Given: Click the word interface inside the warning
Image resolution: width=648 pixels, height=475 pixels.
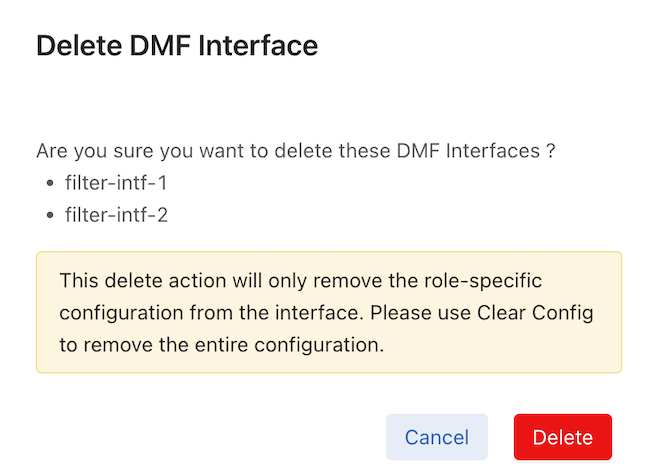Looking at the screenshot, I should coord(325,313).
